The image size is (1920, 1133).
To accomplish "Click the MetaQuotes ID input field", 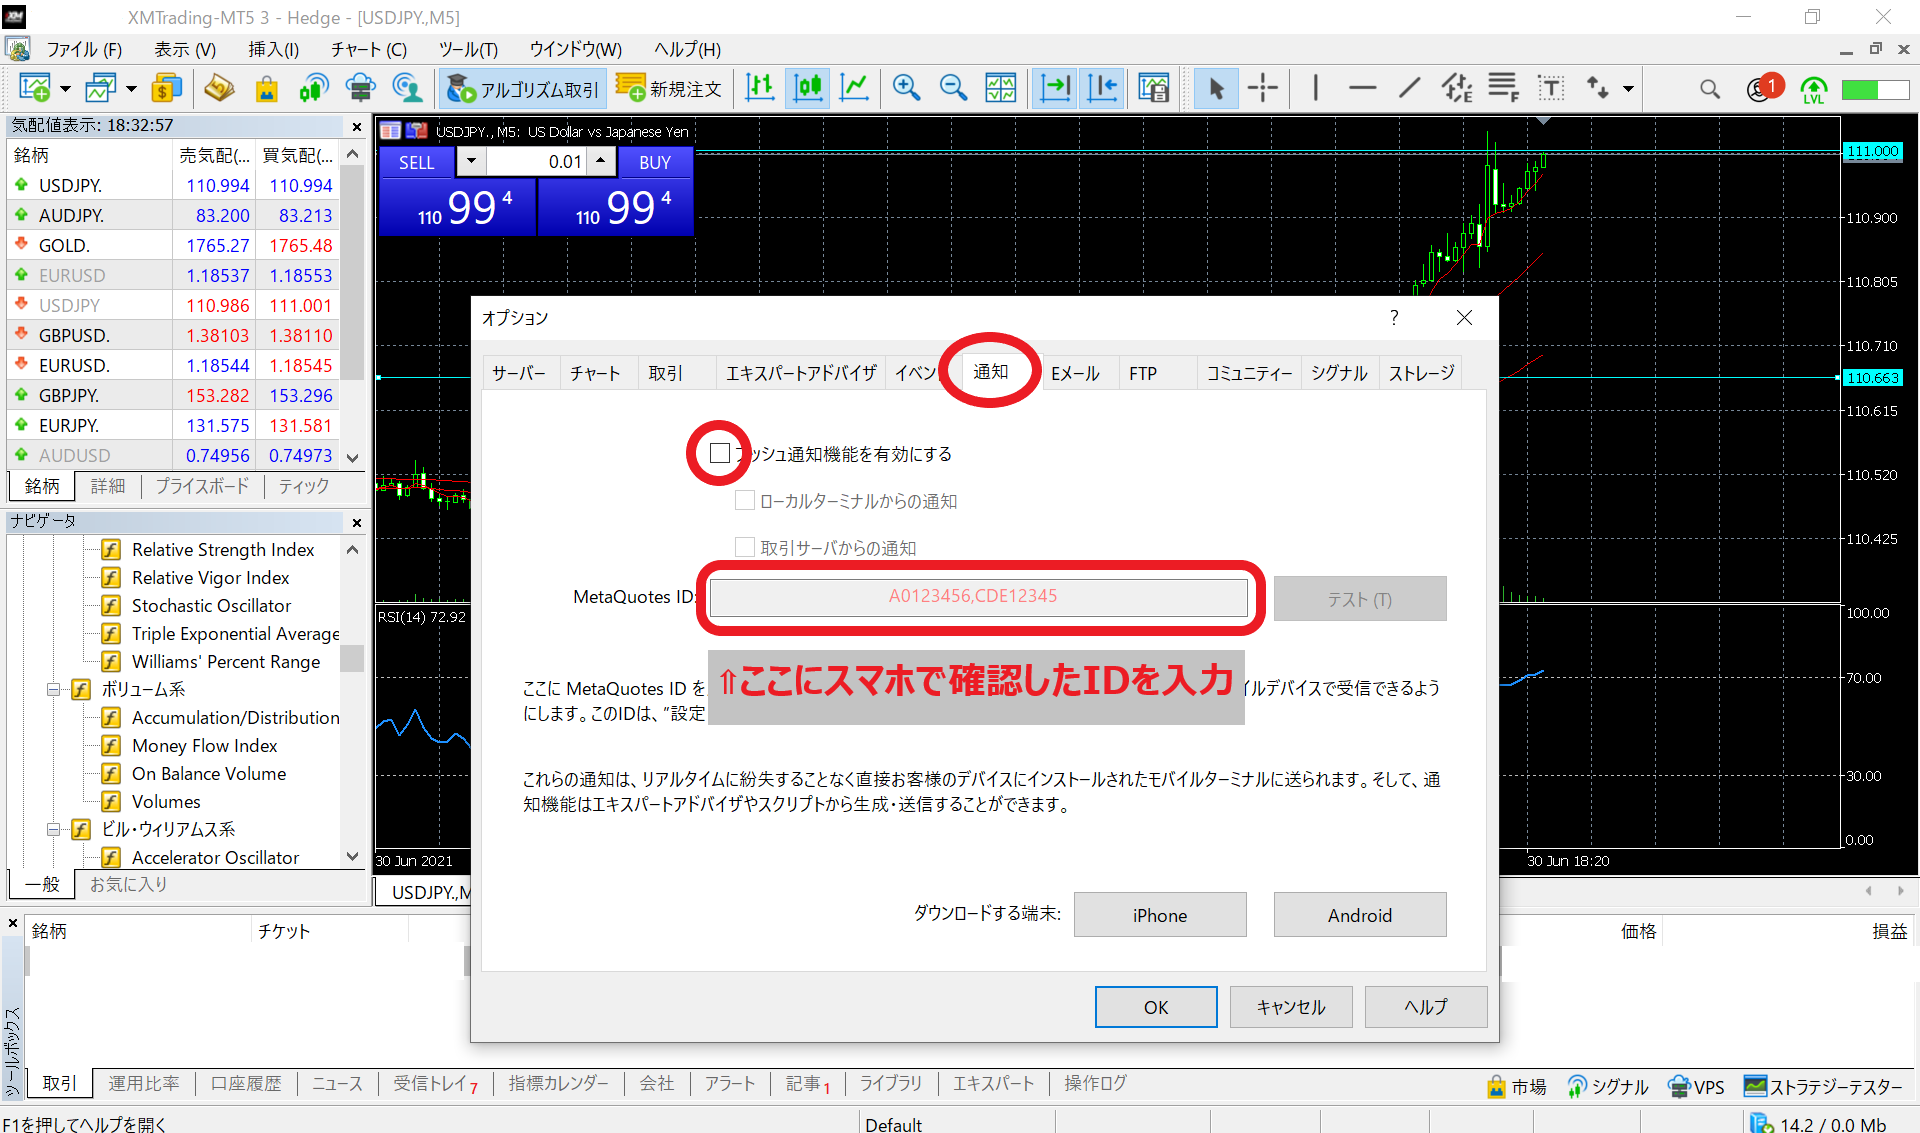I will point(977,597).
